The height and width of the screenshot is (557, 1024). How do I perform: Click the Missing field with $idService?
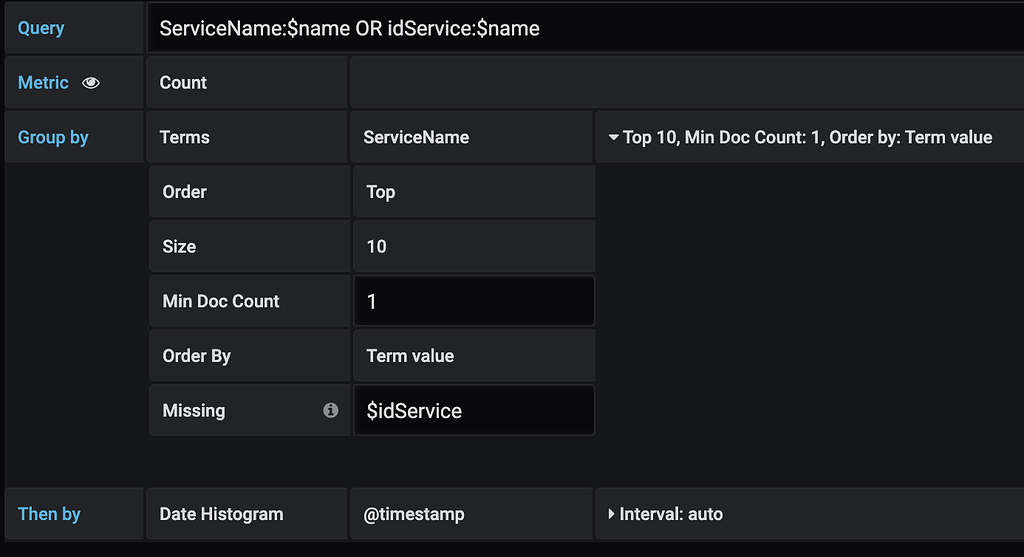click(473, 411)
